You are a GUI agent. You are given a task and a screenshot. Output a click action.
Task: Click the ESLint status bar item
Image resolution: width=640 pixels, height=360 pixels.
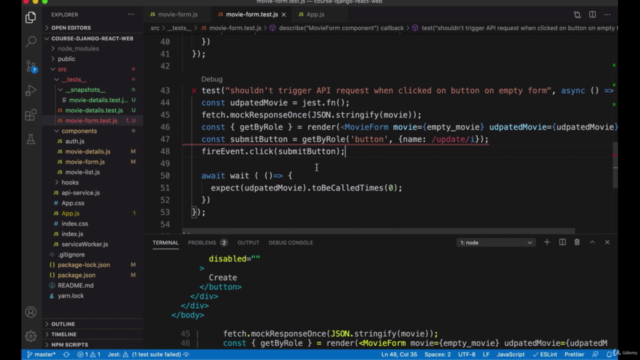[x=545, y=355]
